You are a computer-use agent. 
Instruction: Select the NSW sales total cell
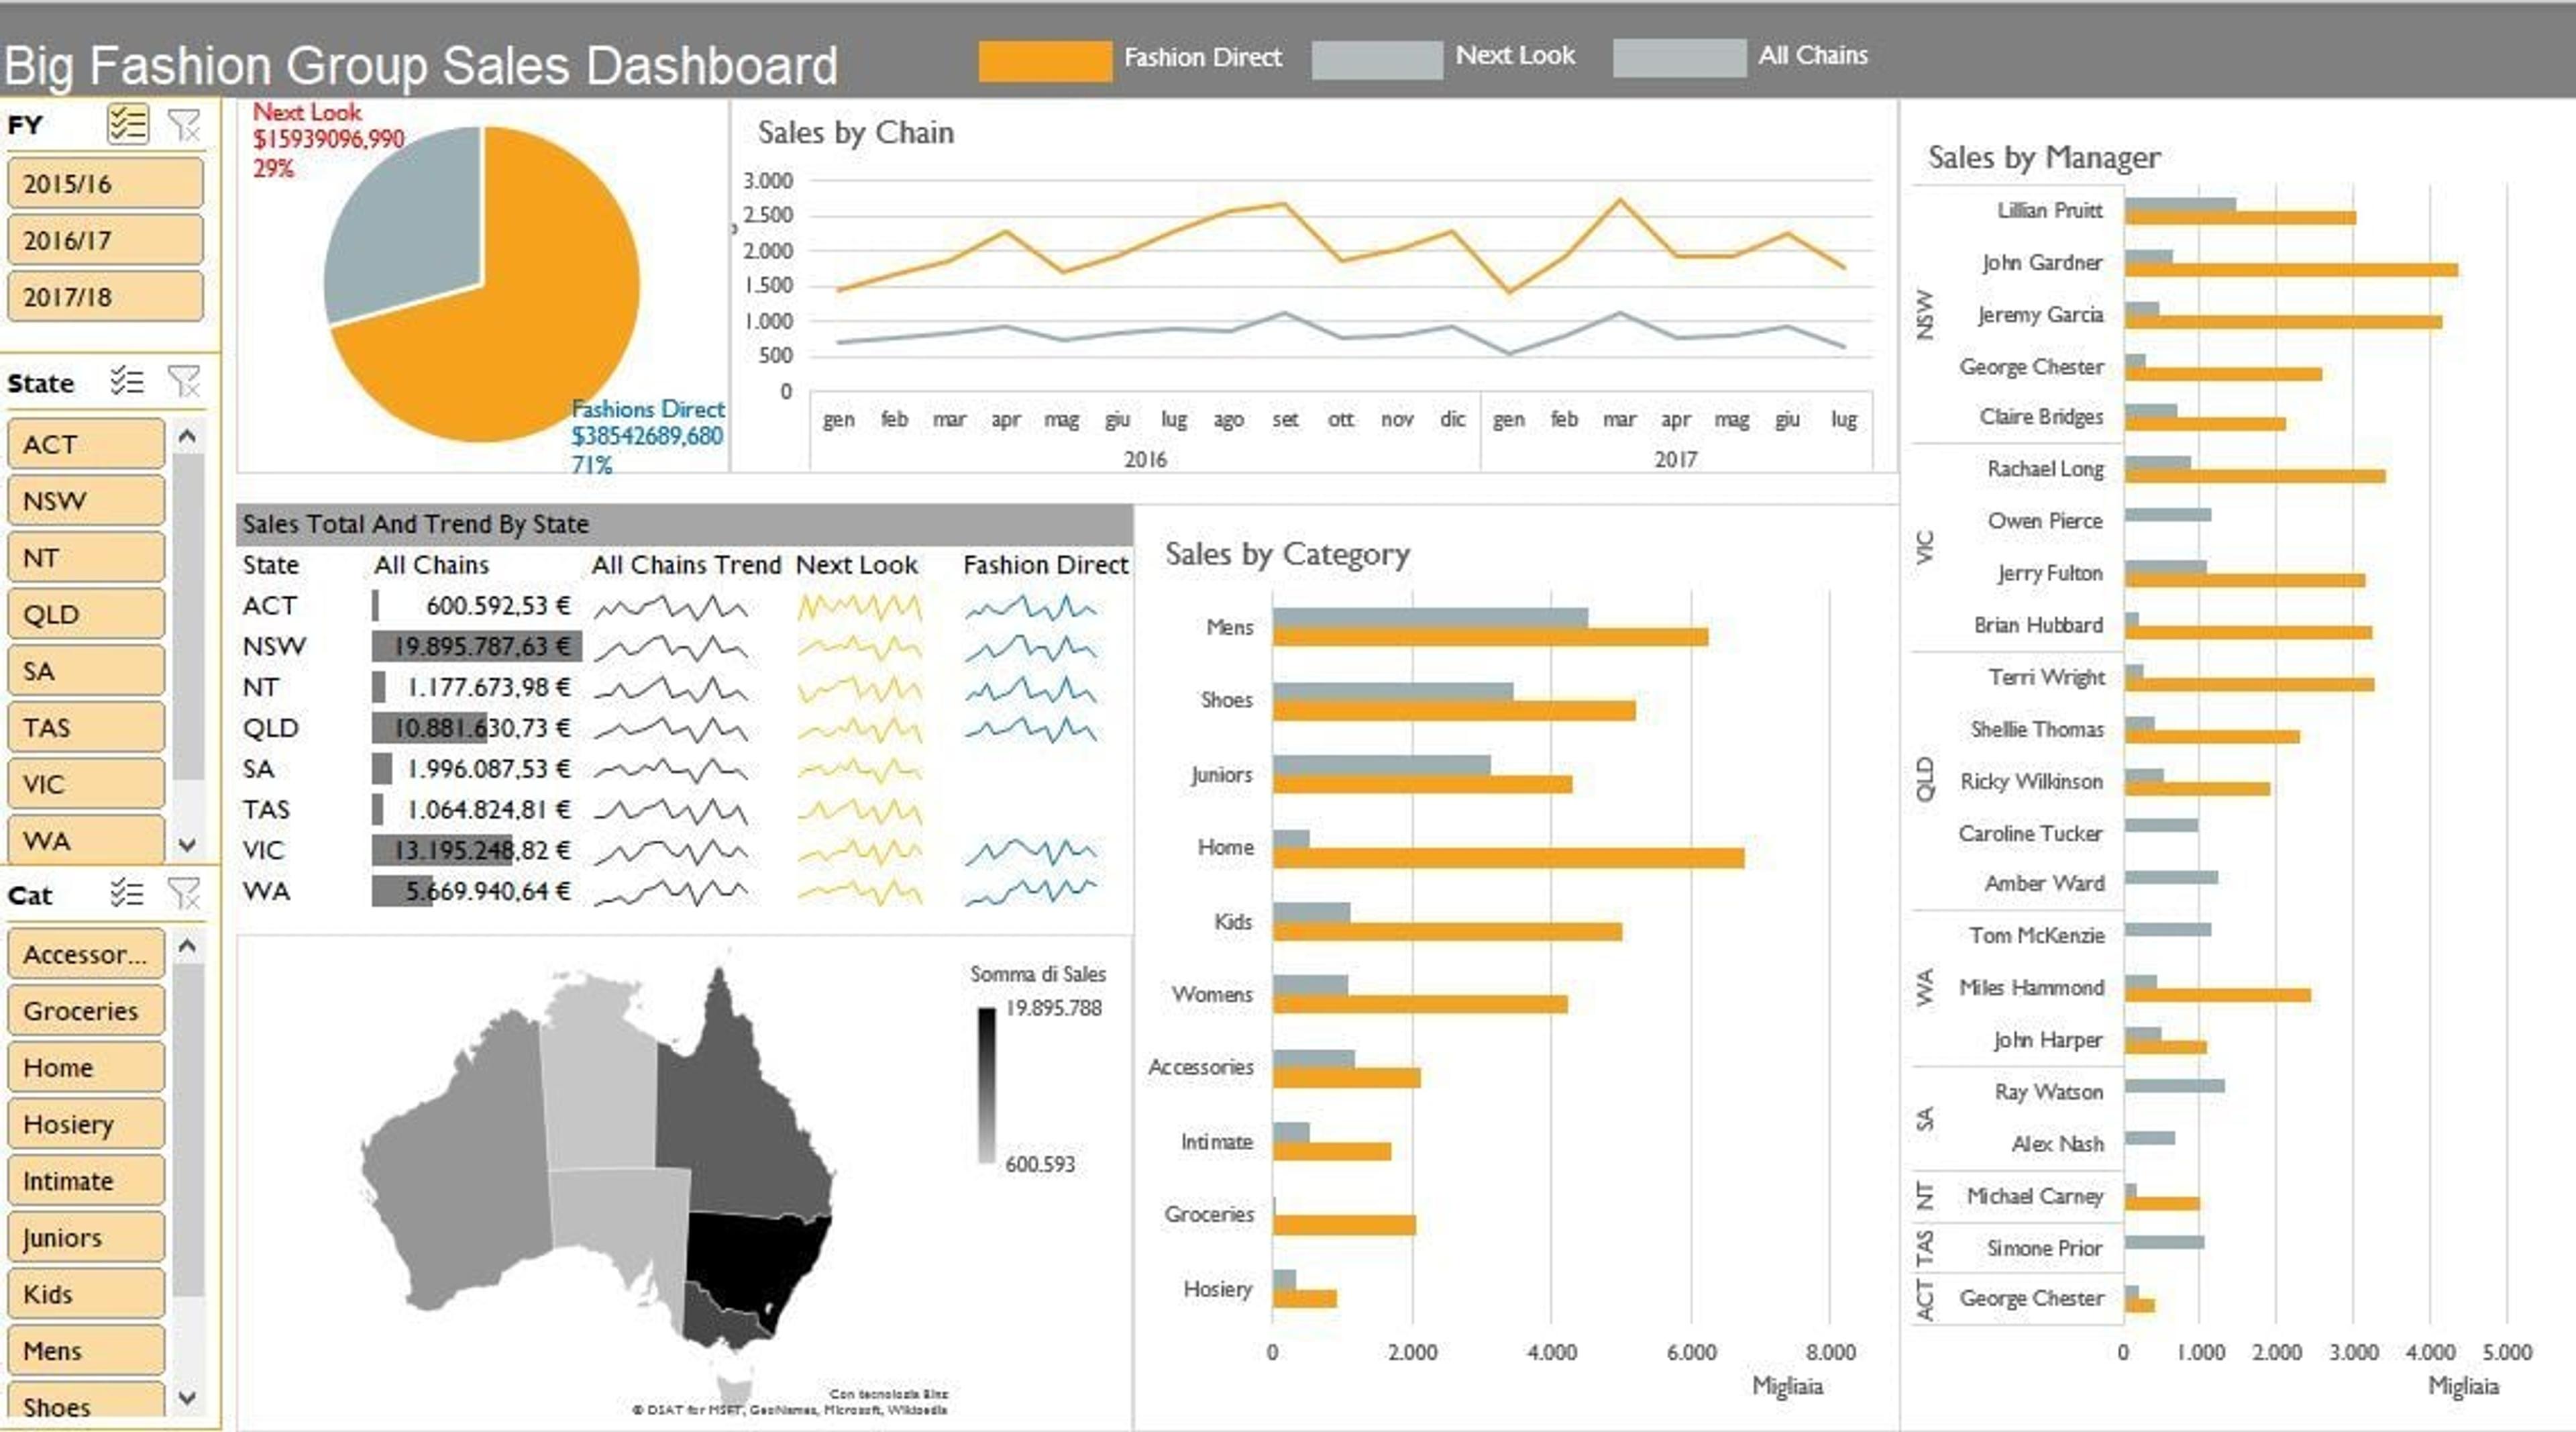click(x=477, y=646)
